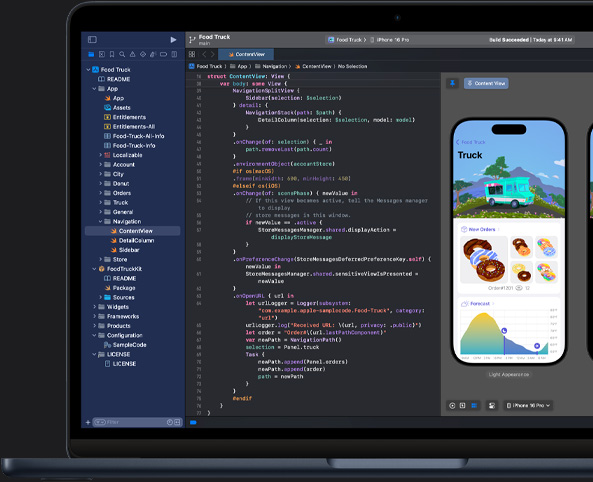
Task: Click the navigator Filter field
Action: click(x=132, y=422)
